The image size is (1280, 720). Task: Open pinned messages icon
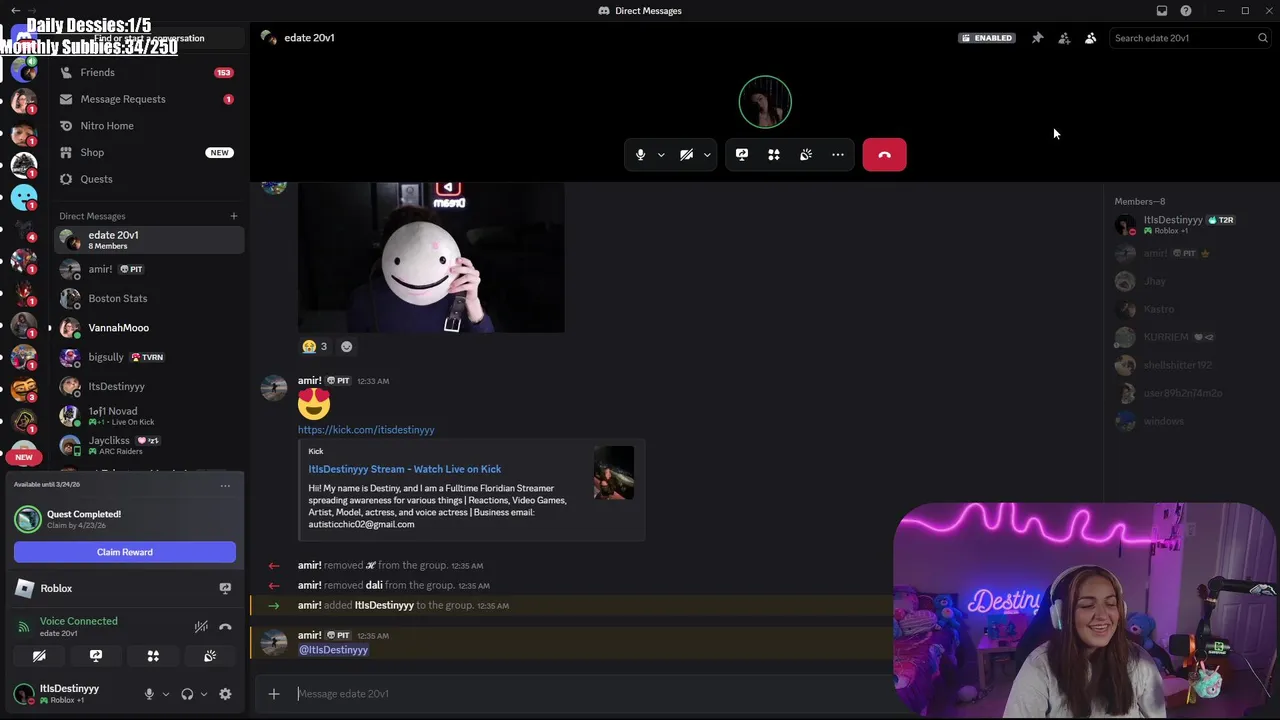pos(1037,38)
